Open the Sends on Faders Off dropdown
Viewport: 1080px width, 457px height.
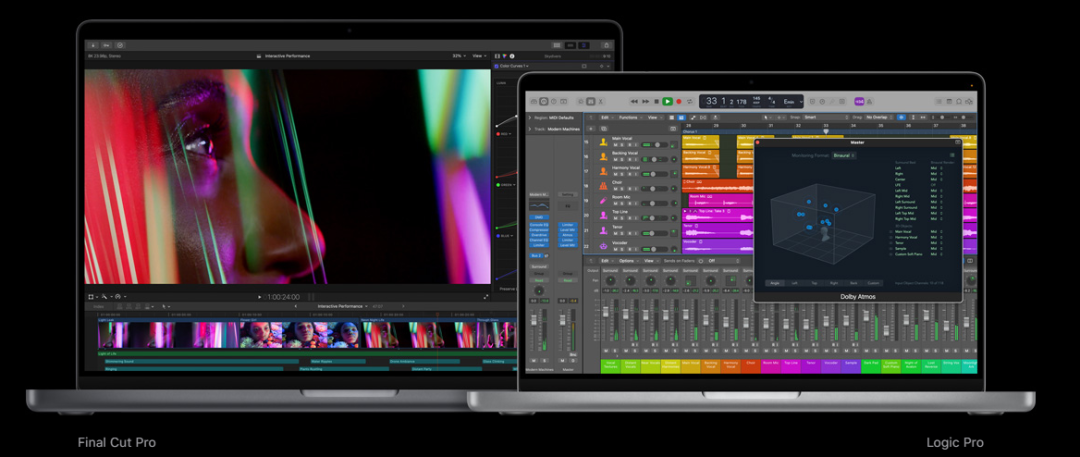tap(723, 261)
